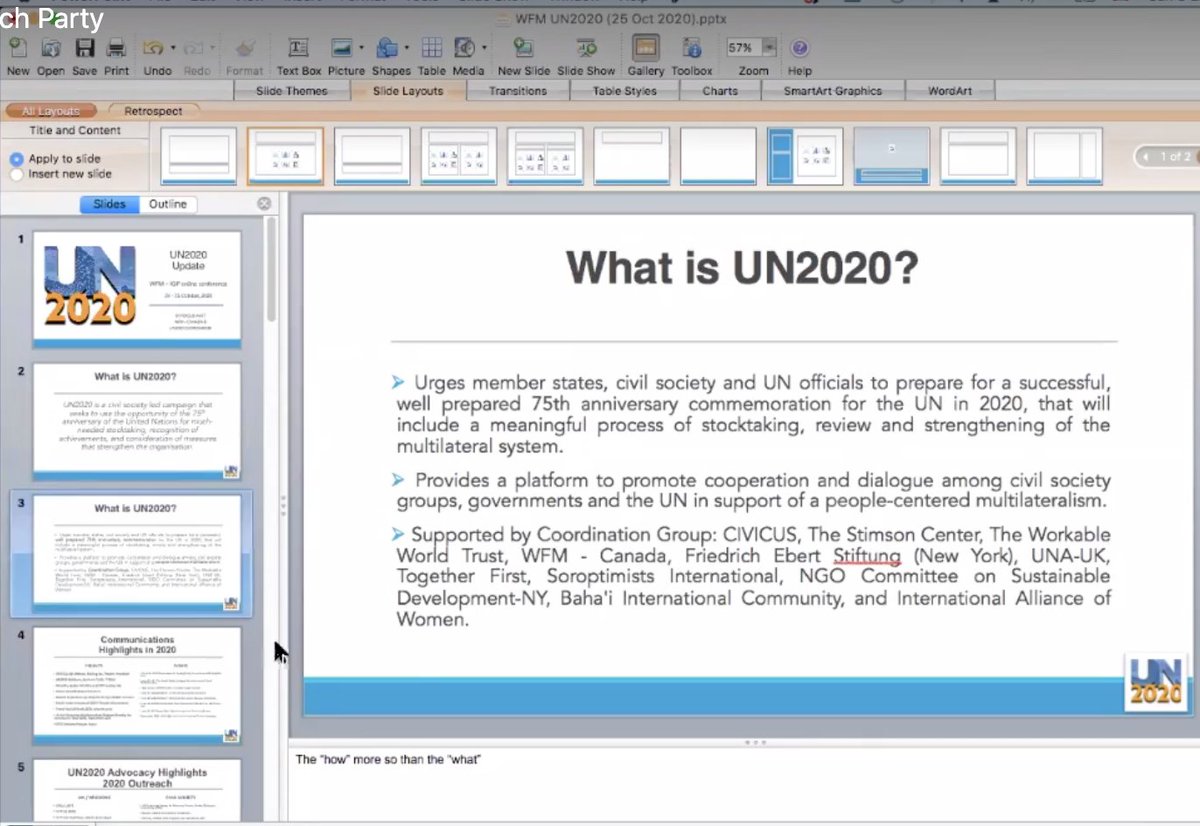Image resolution: width=1200 pixels, height=826 pixels.
Task: Open the Charts tab
Action: point(720,91)
